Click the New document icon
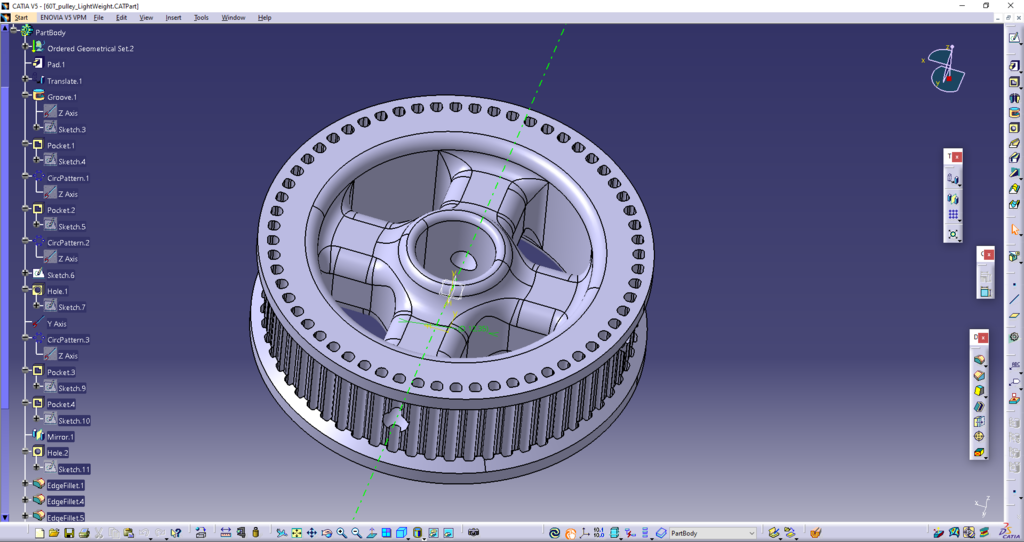 [x=40, y=533]
